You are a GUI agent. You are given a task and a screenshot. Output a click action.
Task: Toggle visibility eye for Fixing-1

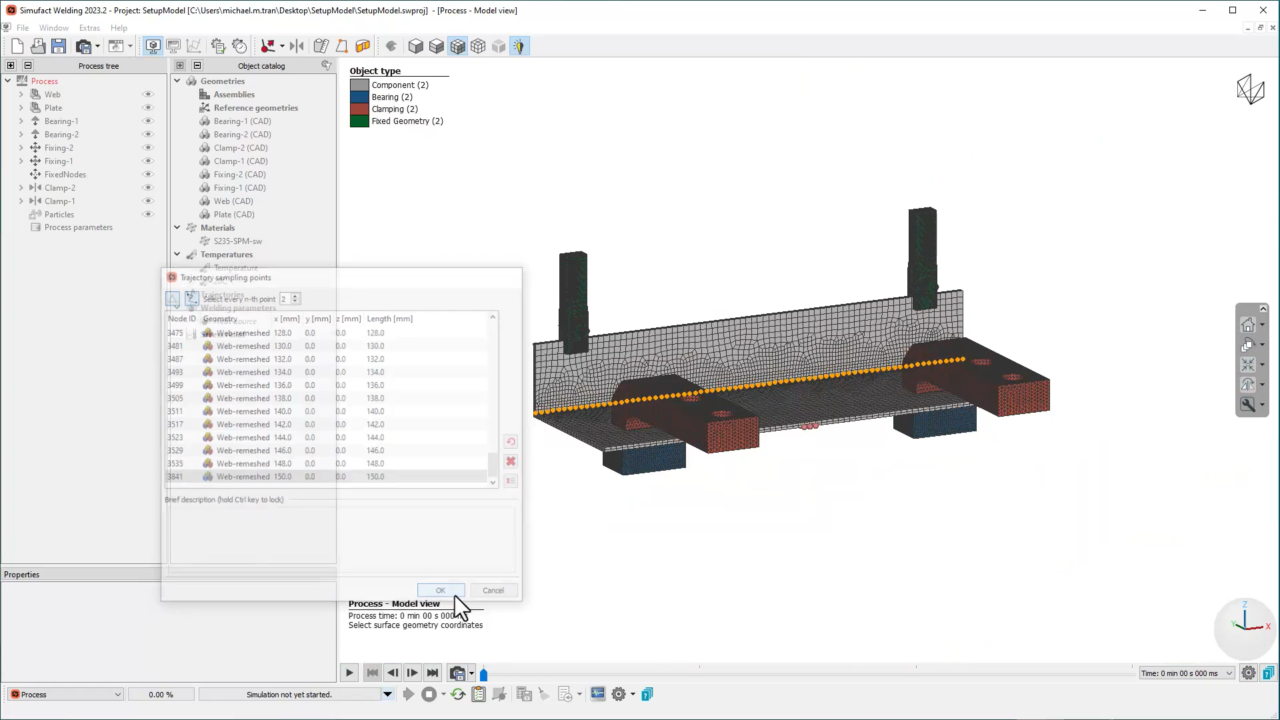(x=148, y=161)
